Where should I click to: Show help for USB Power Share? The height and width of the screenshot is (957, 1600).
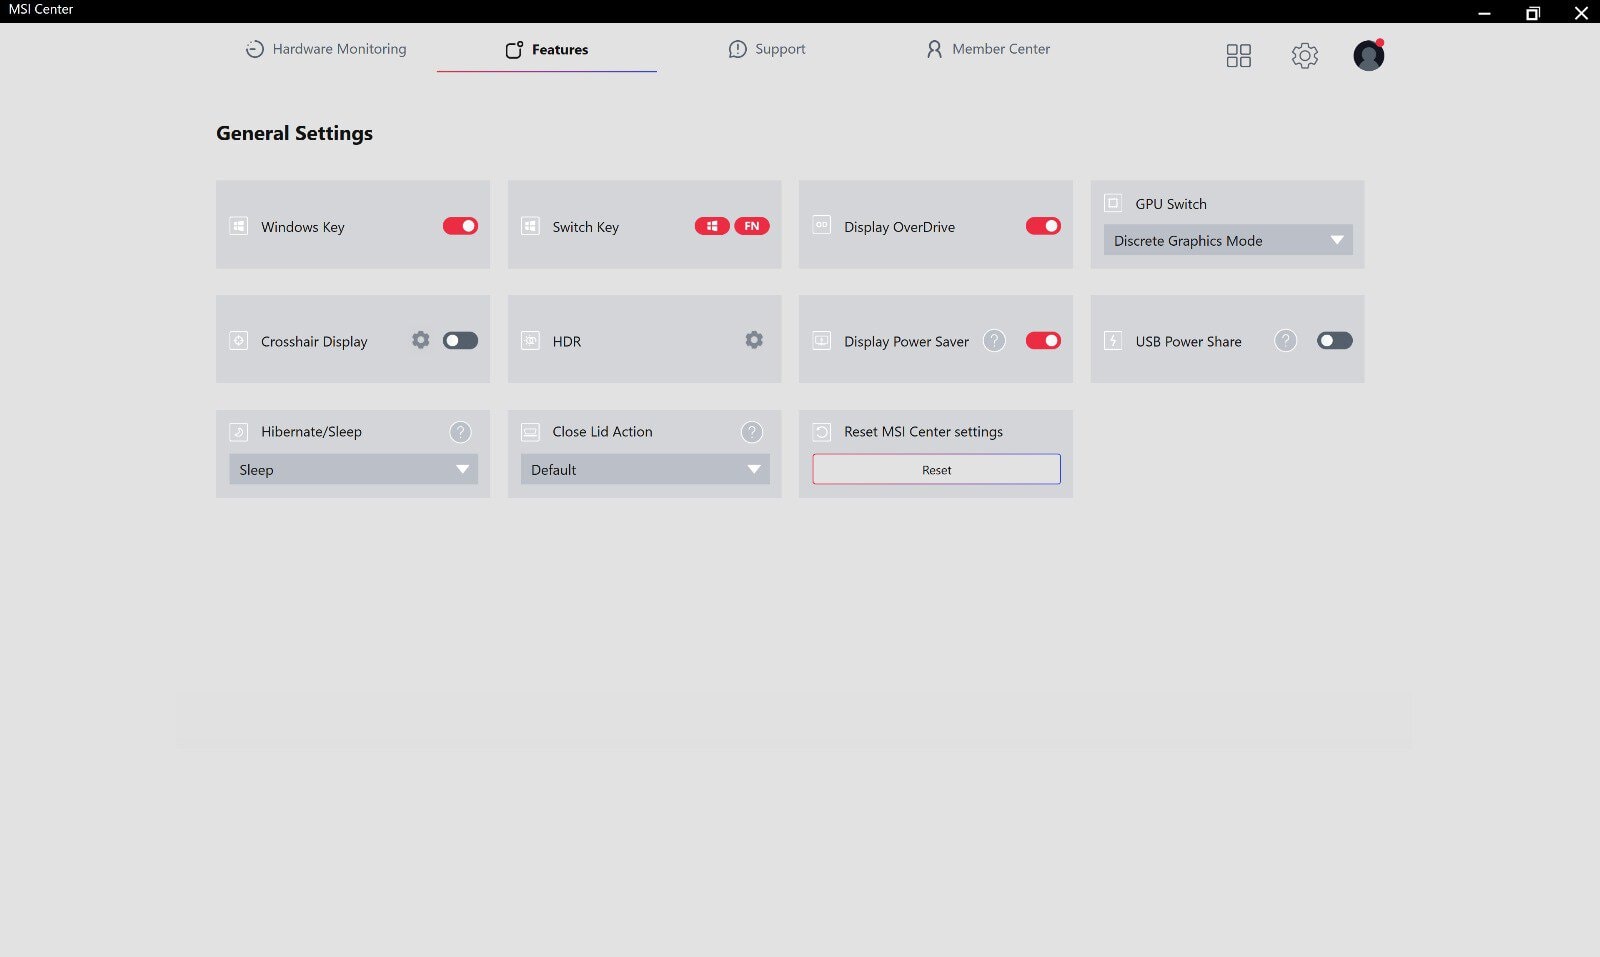pos(1285,340)
